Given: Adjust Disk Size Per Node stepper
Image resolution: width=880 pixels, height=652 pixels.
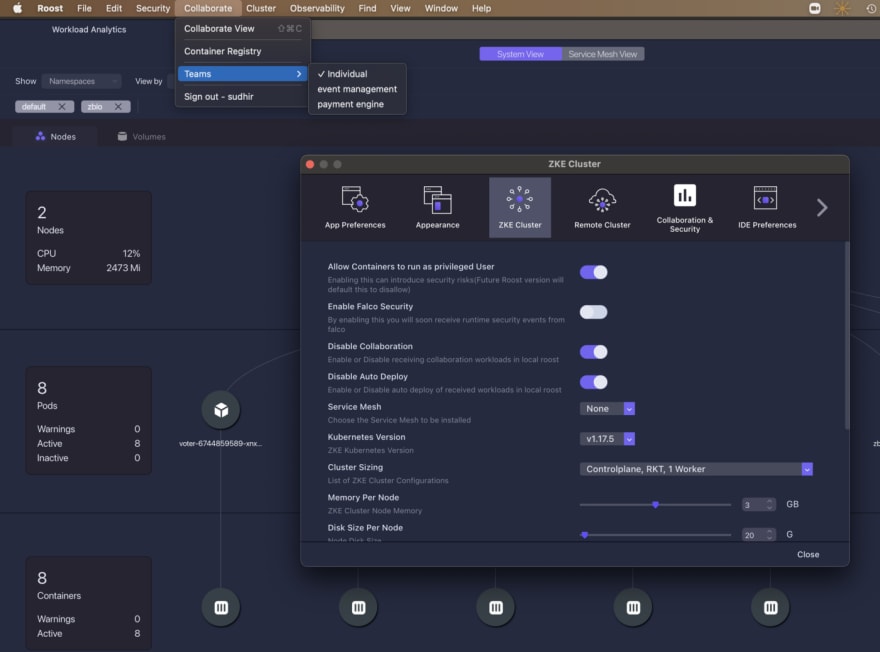Looking at the screenshot, I should point(769,535).
